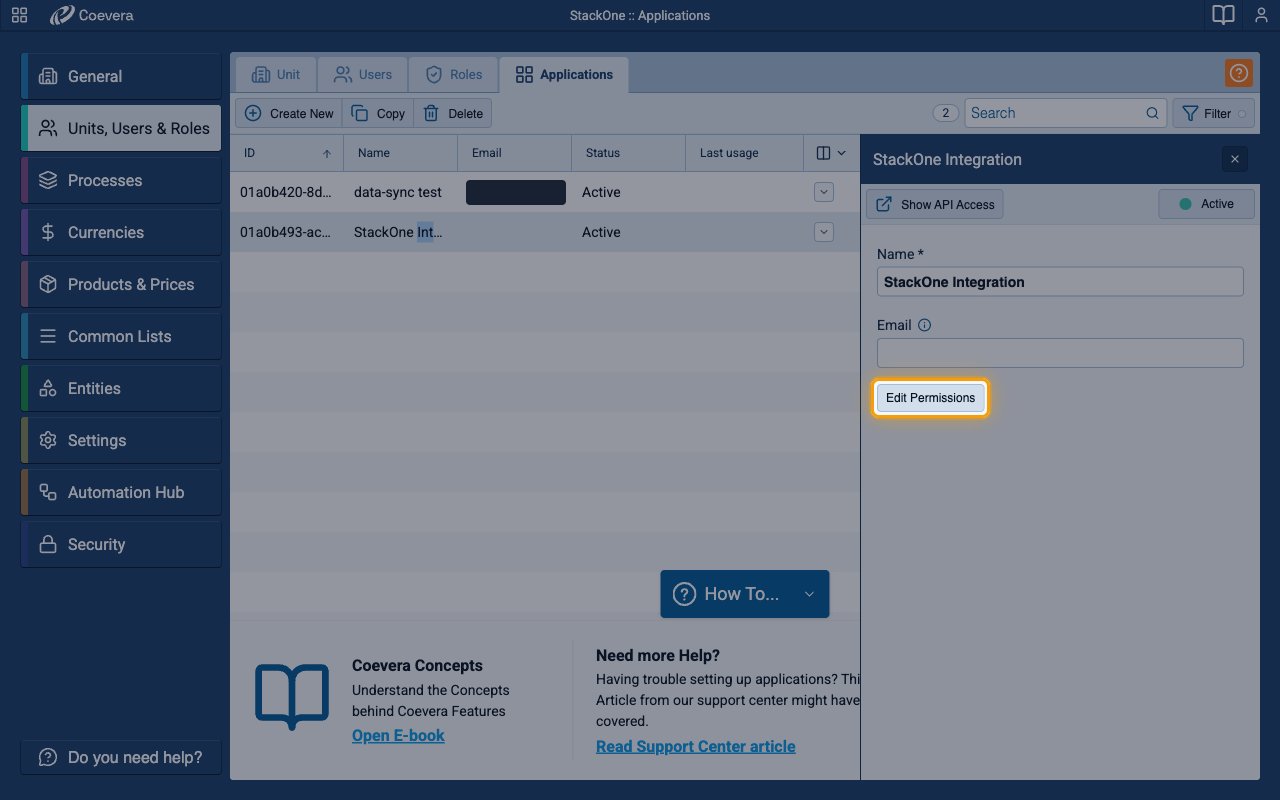1280x800 pixels.
Task: Click the Name input field
Action: point(1060,282)
